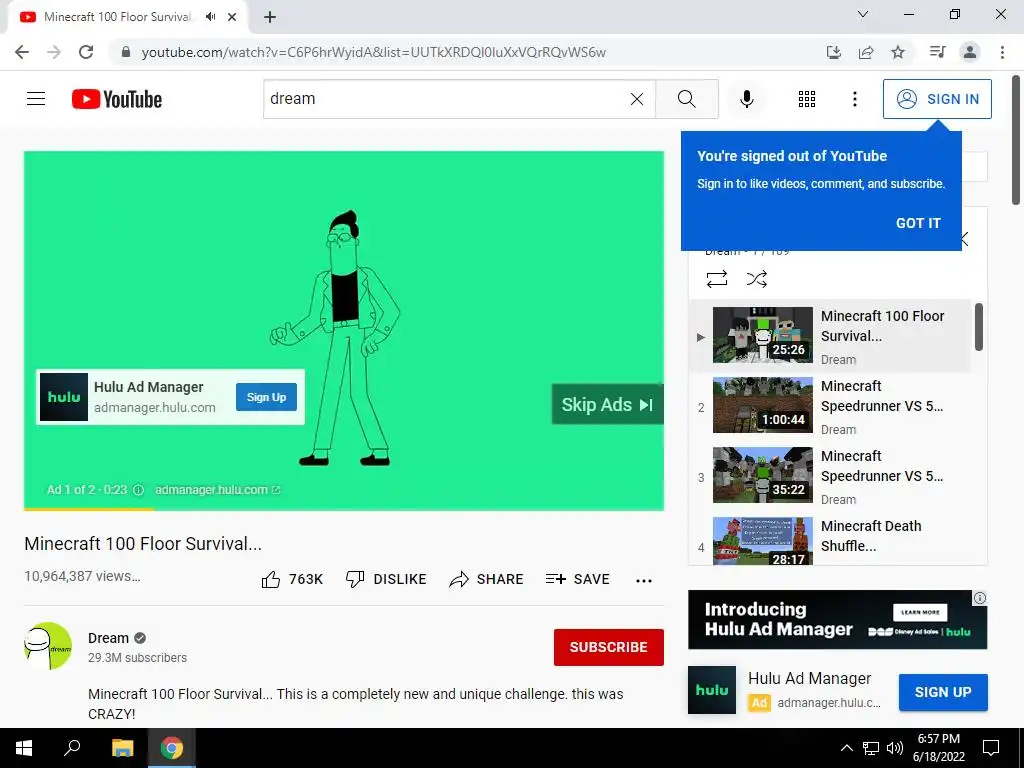Open more actions ellipsis below video
Image resolution: width=1024 pixels, height=768 pixels.
click(644, 581)
